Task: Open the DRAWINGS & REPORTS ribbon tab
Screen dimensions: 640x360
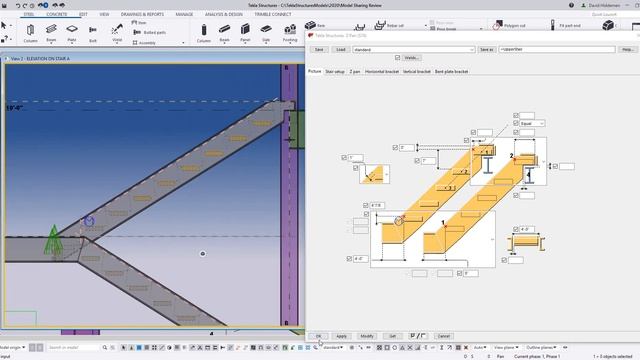Action: tap(142, 14)
